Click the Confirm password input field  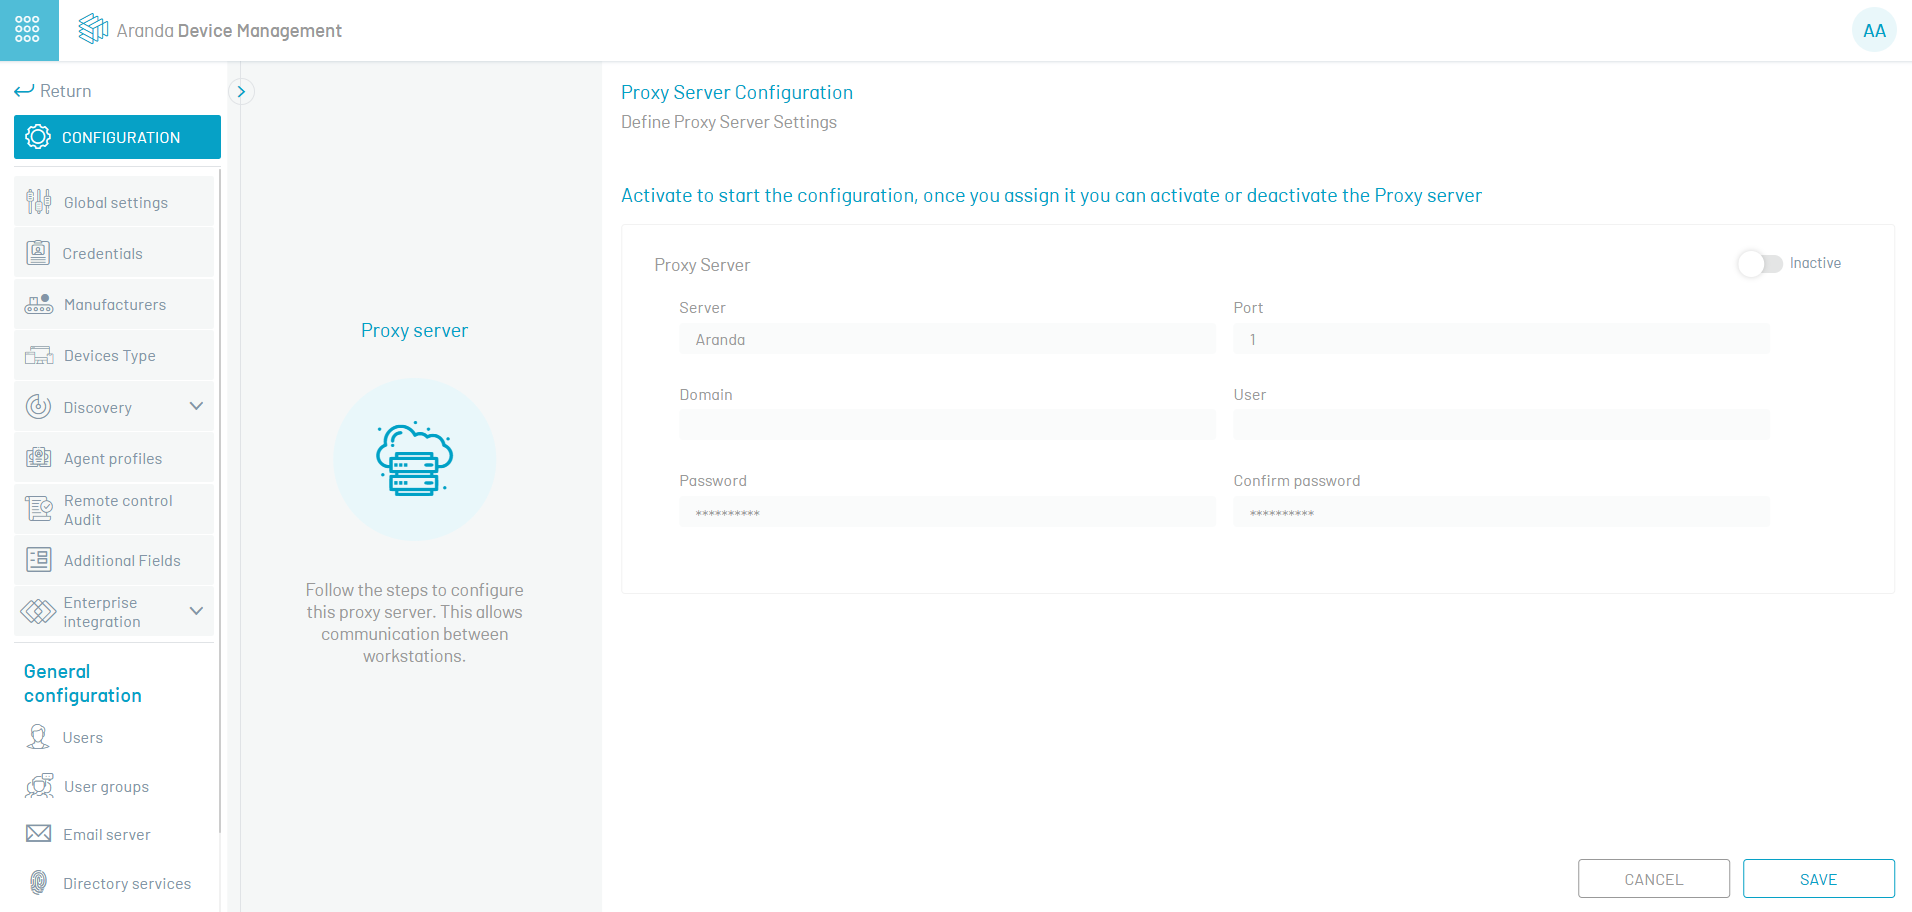coord(1501,512)
